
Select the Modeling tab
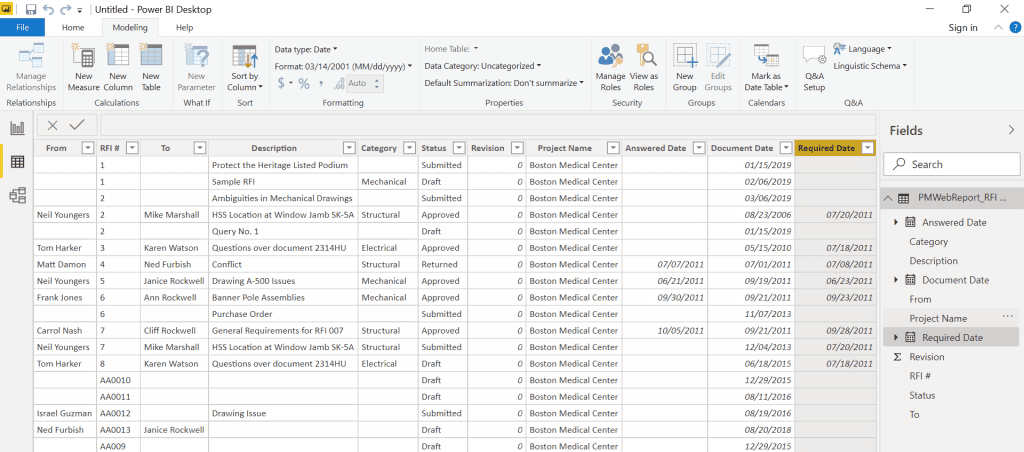(130, 27)
